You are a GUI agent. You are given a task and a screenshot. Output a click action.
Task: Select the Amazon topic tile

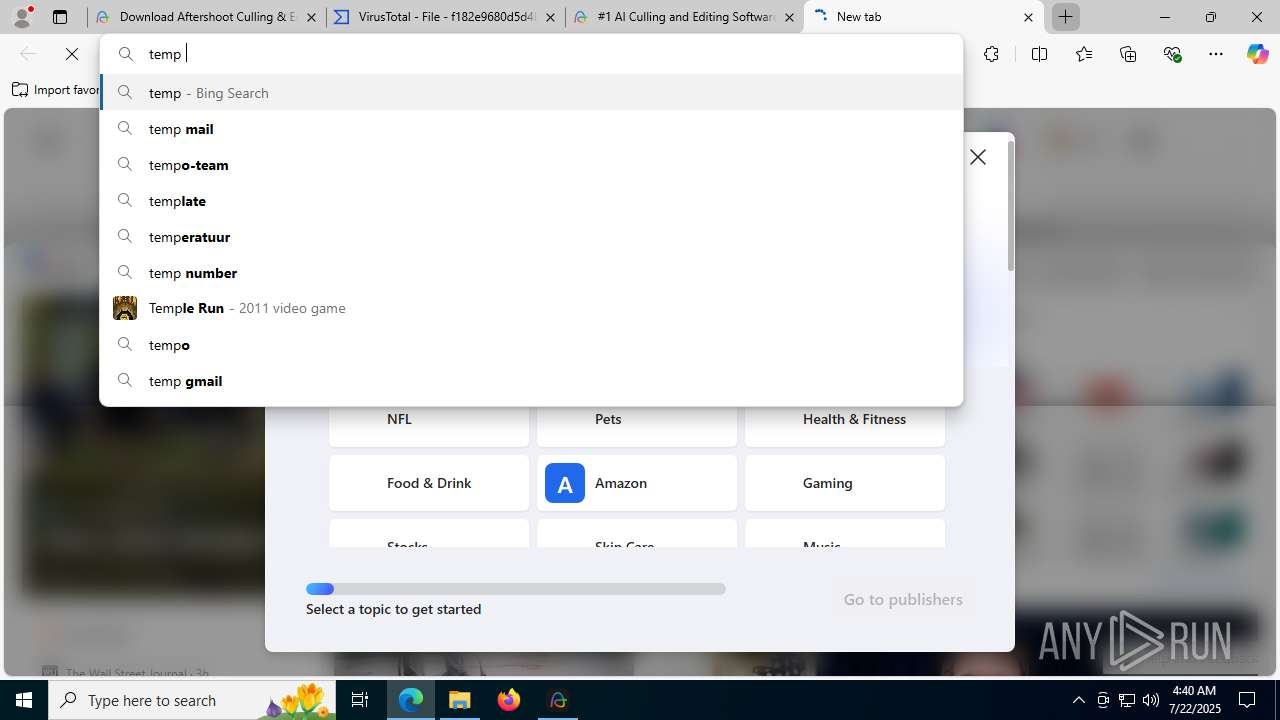tap(637, 483)
